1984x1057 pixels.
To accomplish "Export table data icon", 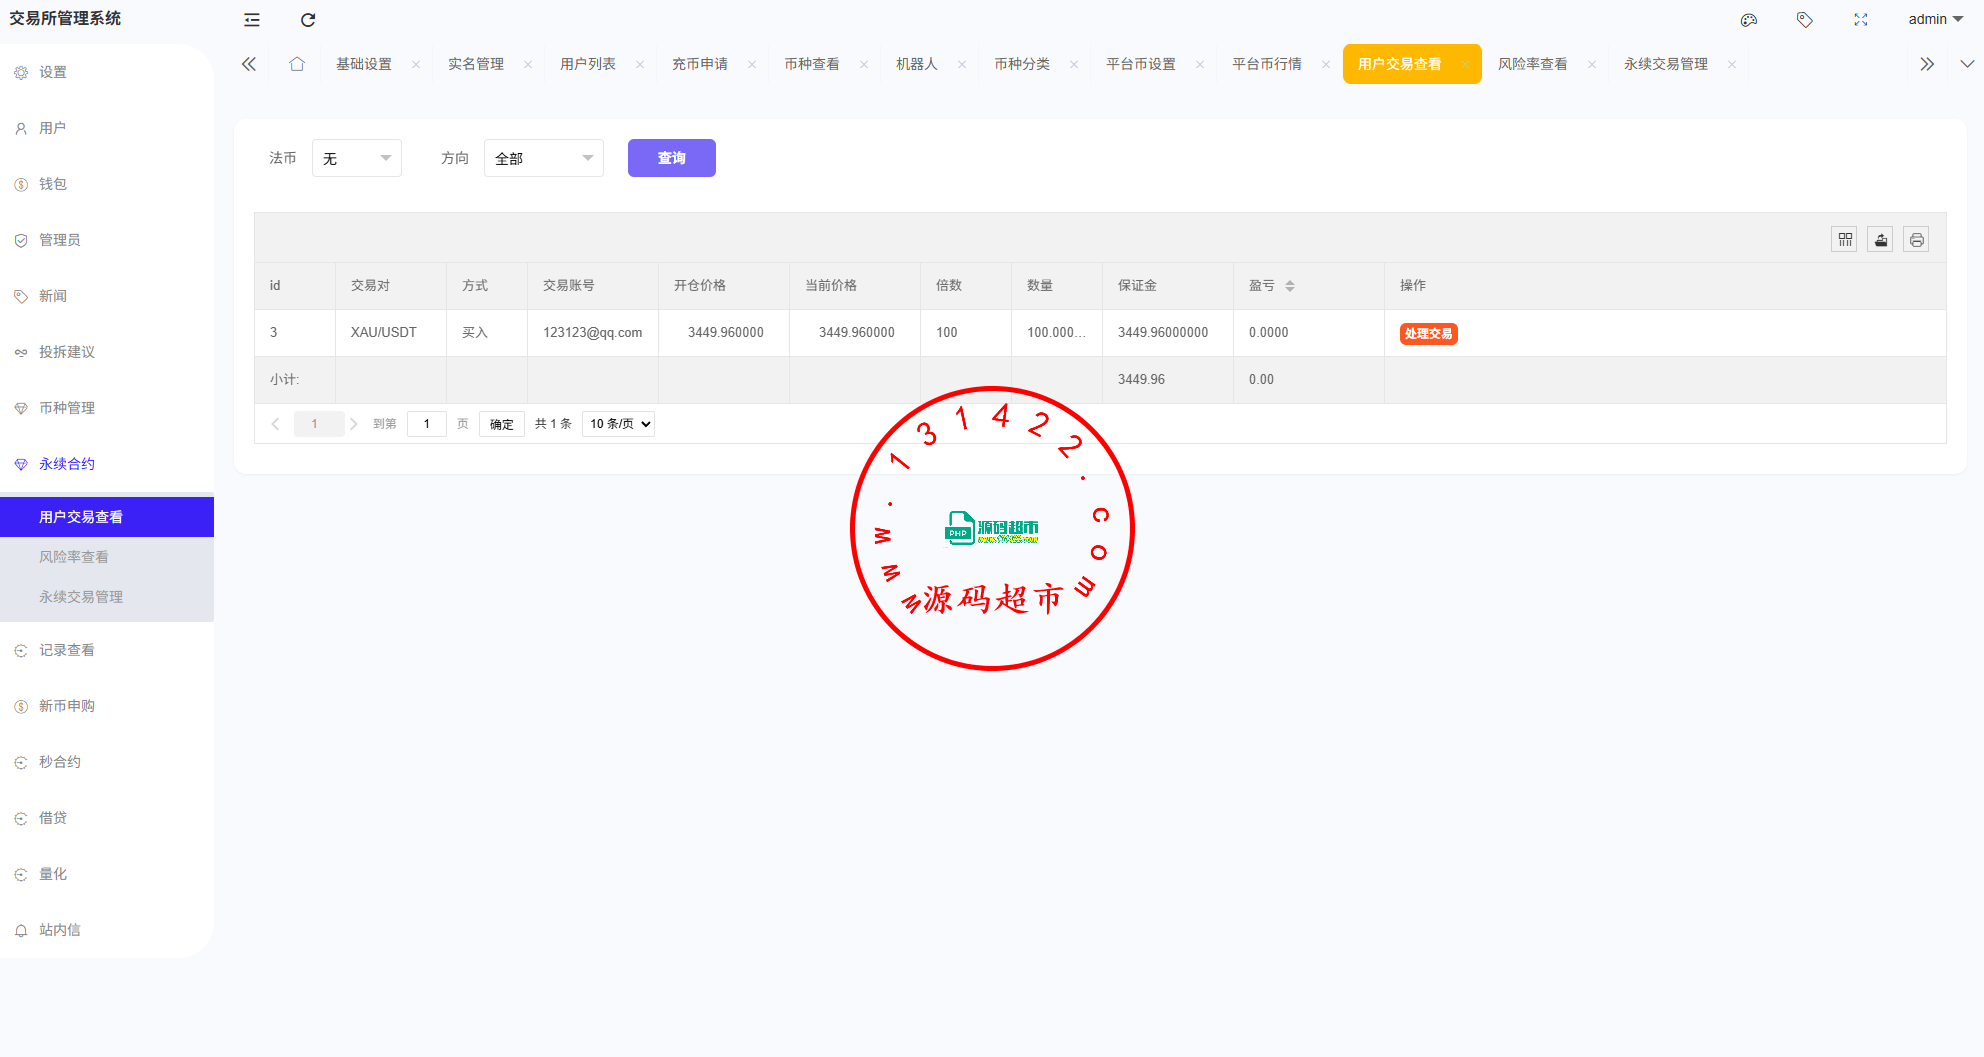I will pyautogui.click(x=1881, y=240).
